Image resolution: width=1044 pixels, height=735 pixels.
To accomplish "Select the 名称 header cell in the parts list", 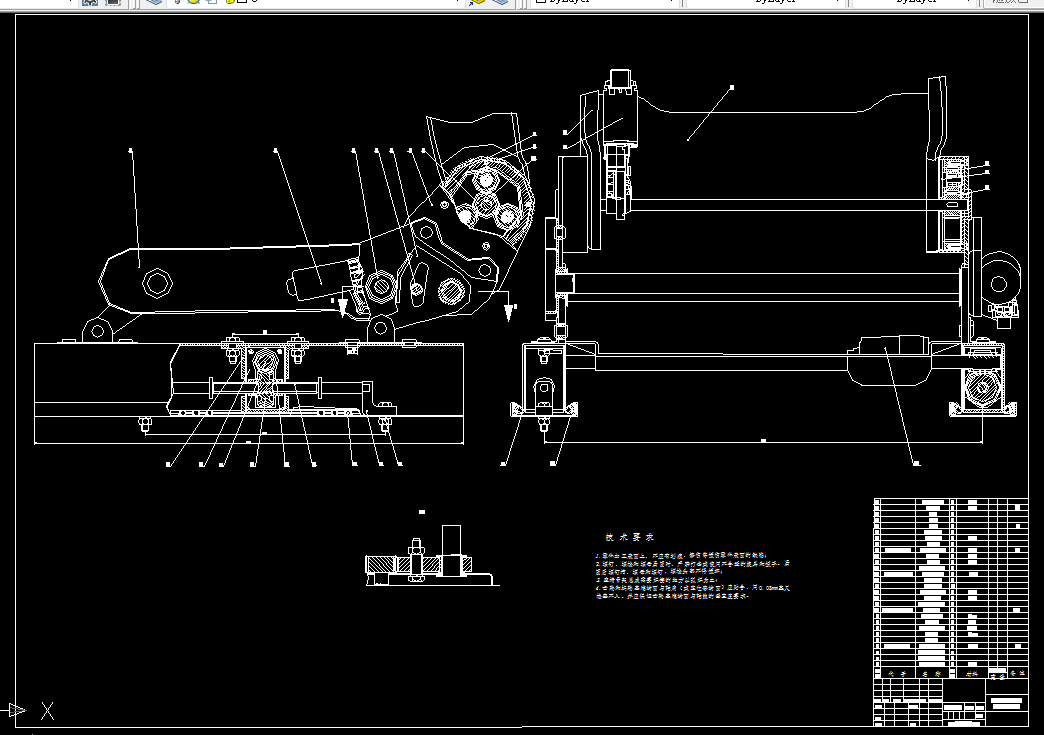I will (931, 674).
